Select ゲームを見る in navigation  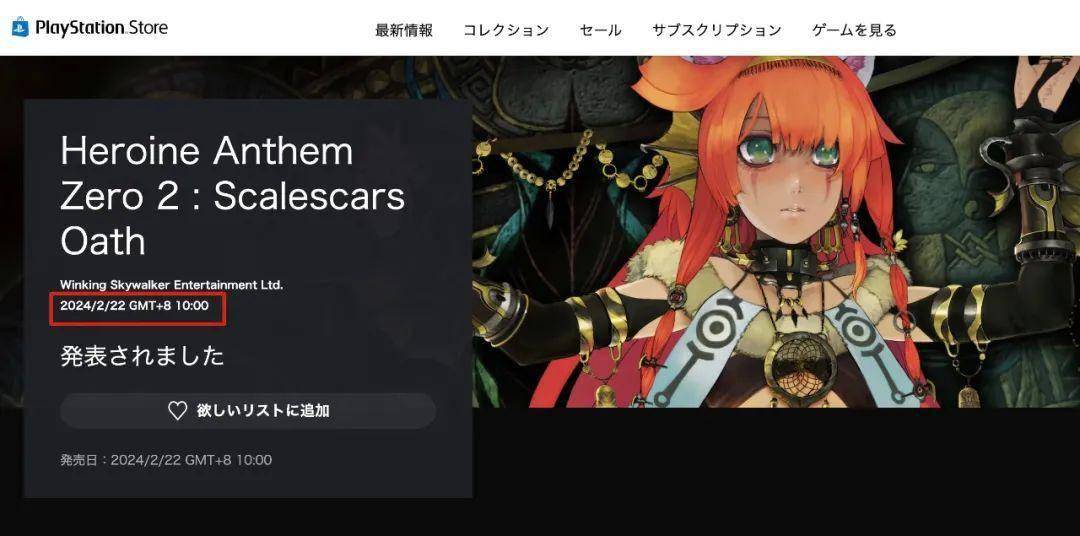(854, 30)
